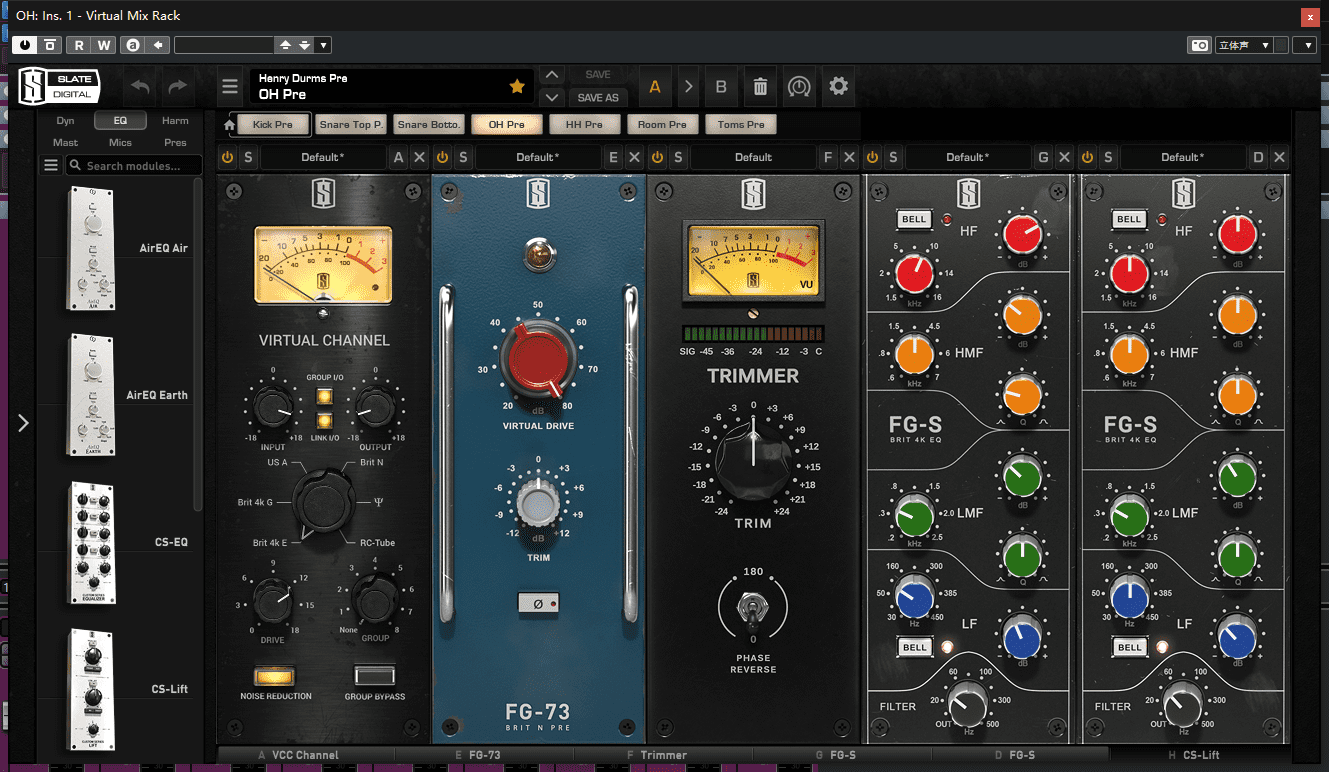The image size is (1329, 772).
Task: Click the phase invert Ø button on FG-73
Action: pyautogui.click(x=538, y=603)
